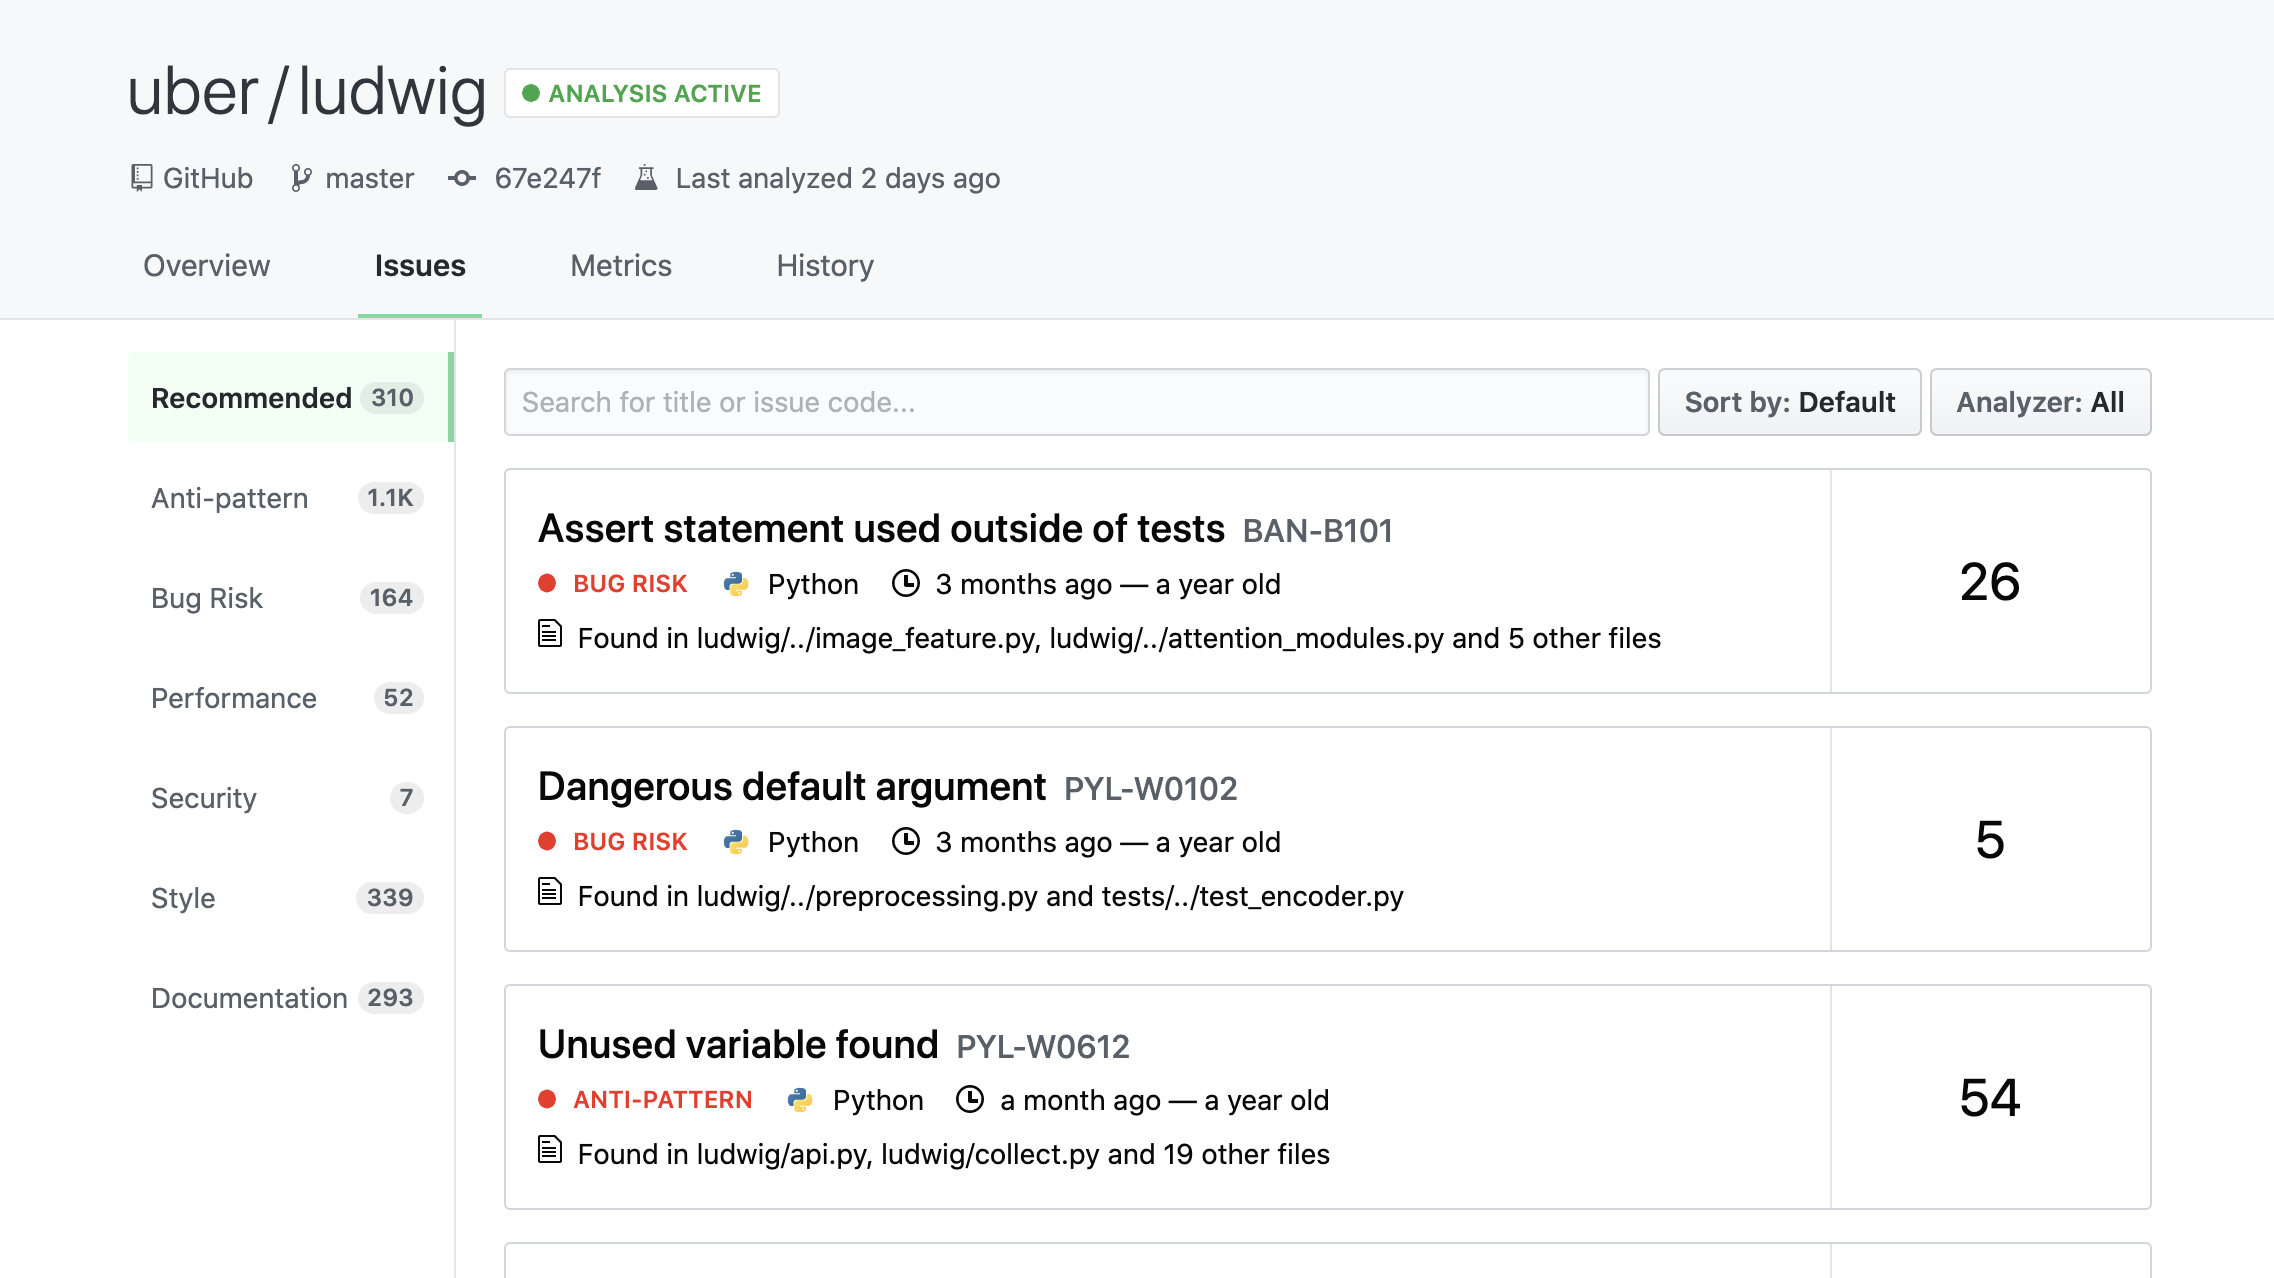Click Python logo in Assert statement issue
The image size is (2274, 1278).
click(736, 584)
